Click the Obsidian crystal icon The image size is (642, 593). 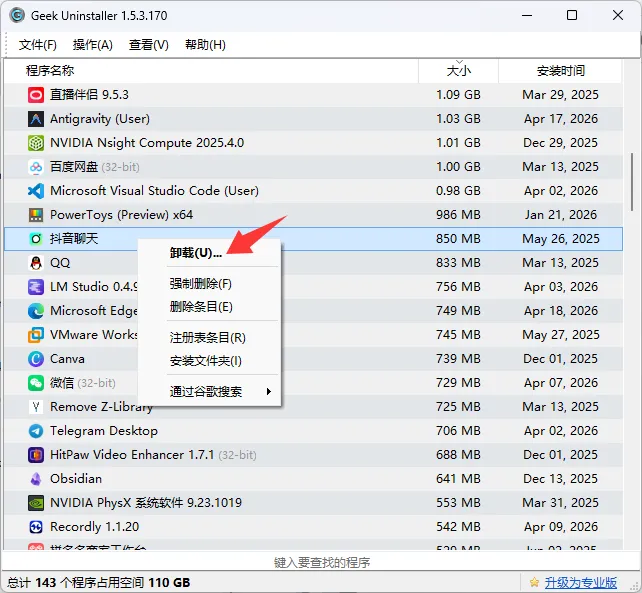point(36,479)
